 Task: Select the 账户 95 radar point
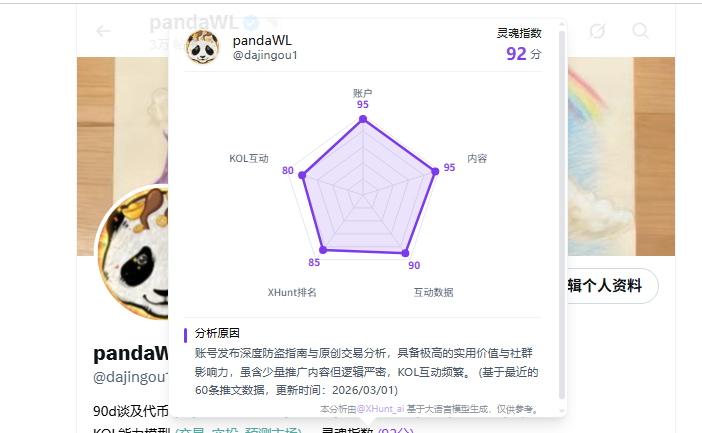(x=363, y=119)
